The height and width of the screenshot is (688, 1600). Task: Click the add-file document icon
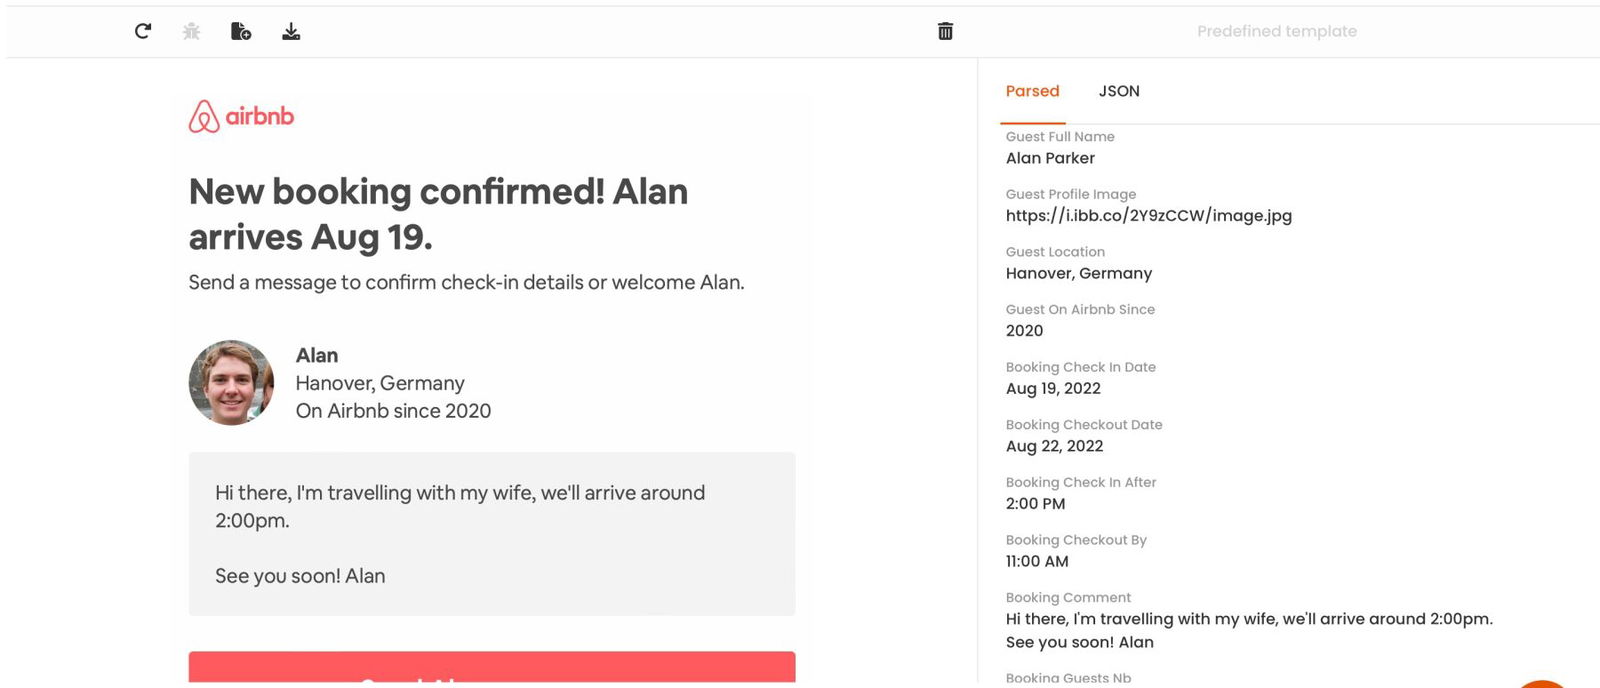tap(241, 32)
